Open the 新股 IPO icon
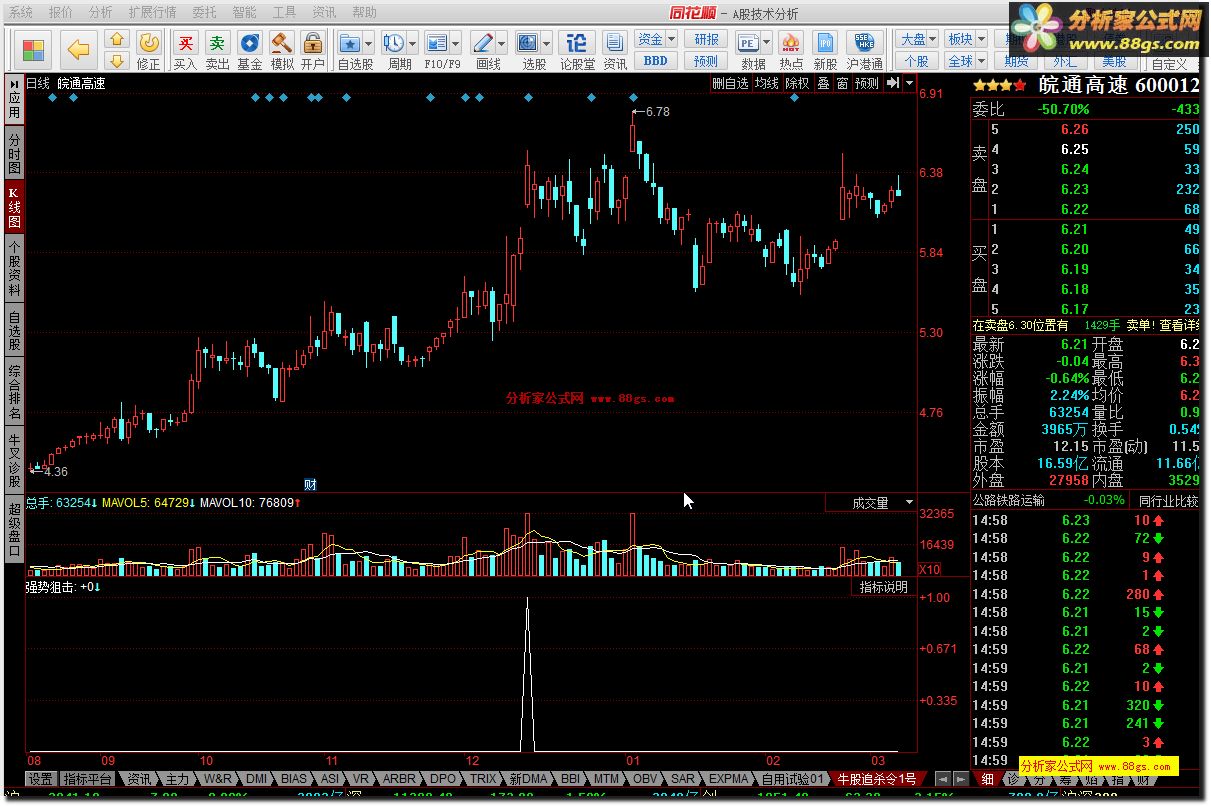This screenshot has width=1211, height=806. [825, 43]
